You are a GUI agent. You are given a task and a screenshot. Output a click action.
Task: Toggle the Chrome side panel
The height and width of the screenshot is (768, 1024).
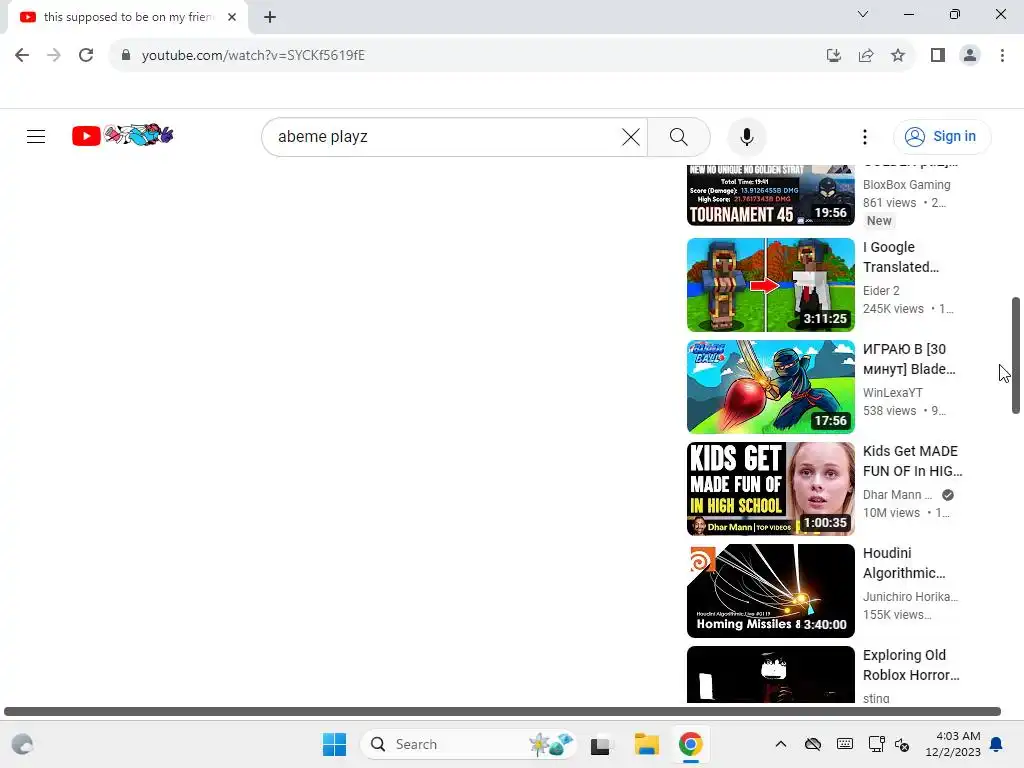(938, 56)
